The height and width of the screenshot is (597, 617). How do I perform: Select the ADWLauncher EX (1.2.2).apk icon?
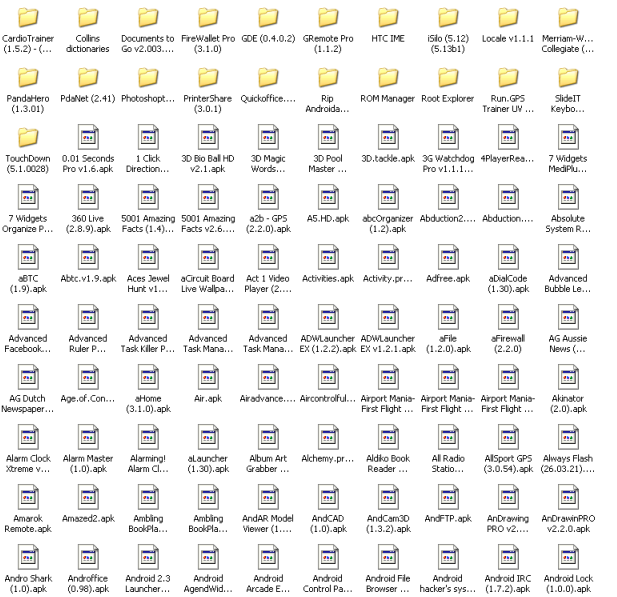click(328, 317)
